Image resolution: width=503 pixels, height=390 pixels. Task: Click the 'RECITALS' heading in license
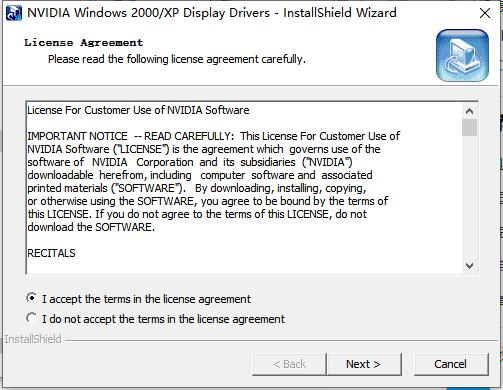pos(51,253)
